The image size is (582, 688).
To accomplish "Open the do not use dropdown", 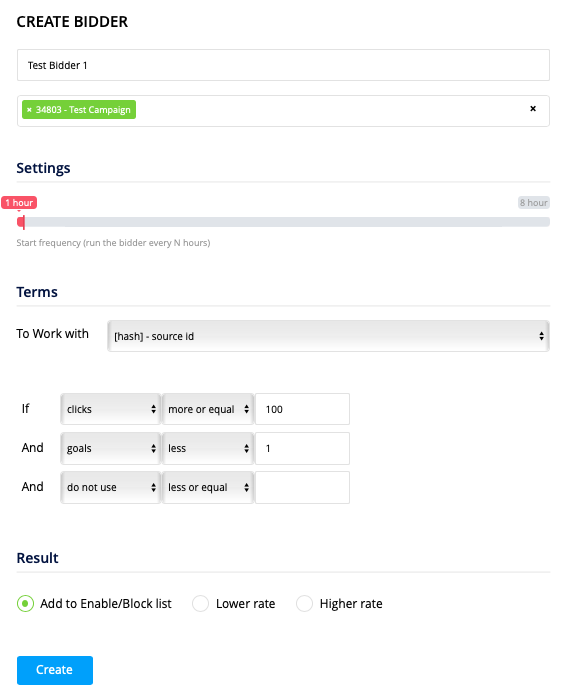I will click(x=111, y=487).
